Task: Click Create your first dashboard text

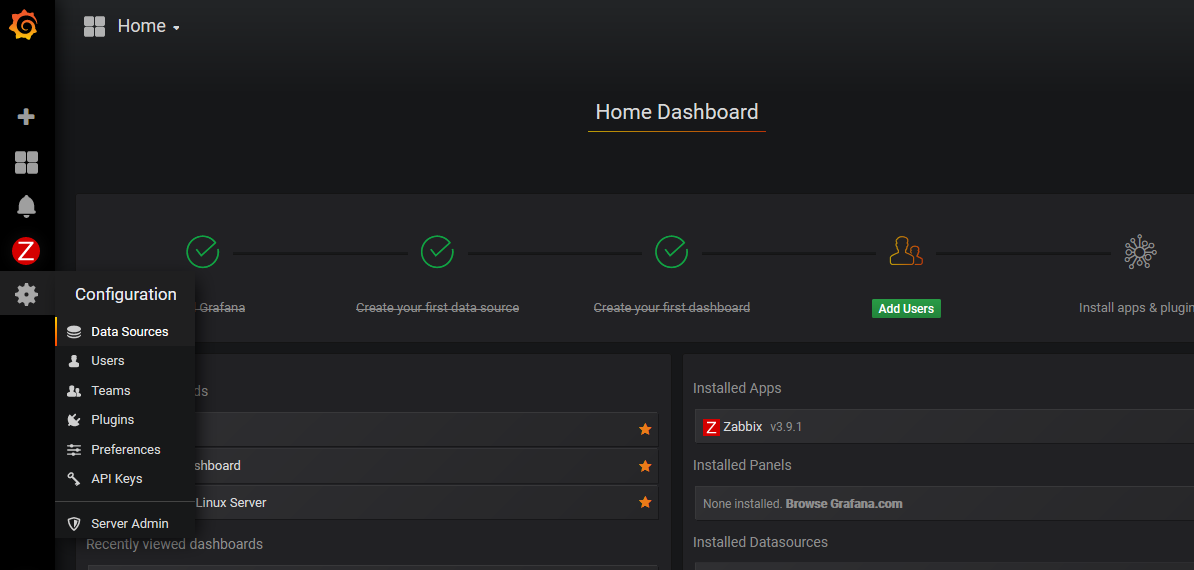Action: [672, 308]
